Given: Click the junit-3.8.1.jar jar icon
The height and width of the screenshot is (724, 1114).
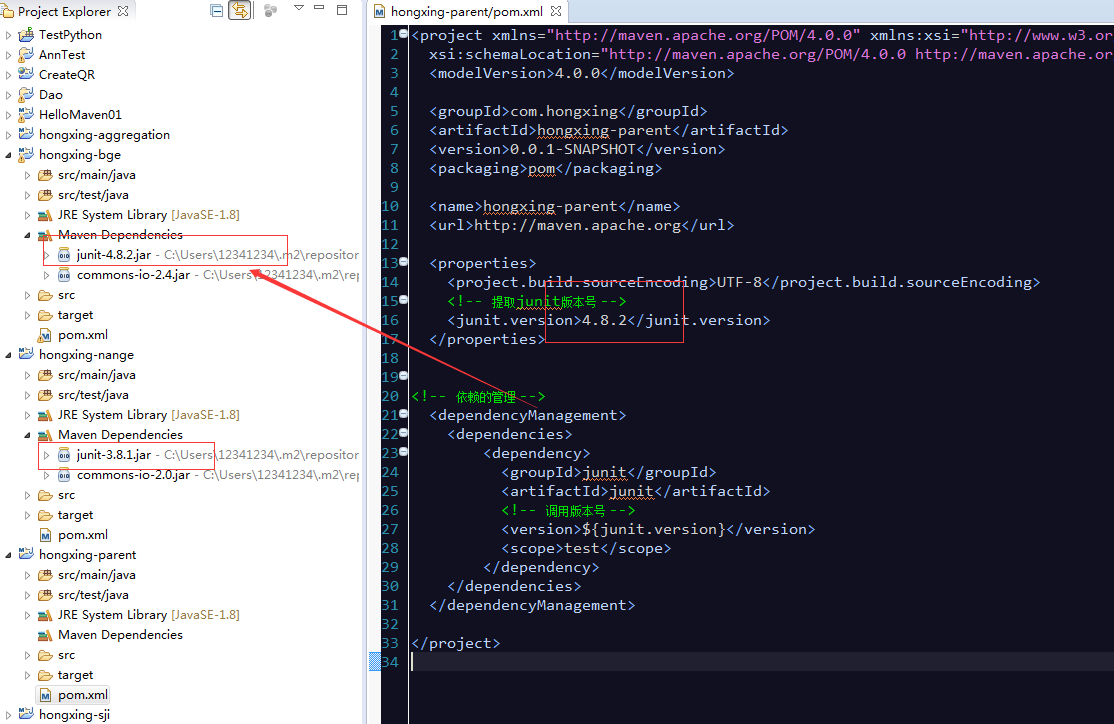Looking at the screenshot, I should 64,455.
